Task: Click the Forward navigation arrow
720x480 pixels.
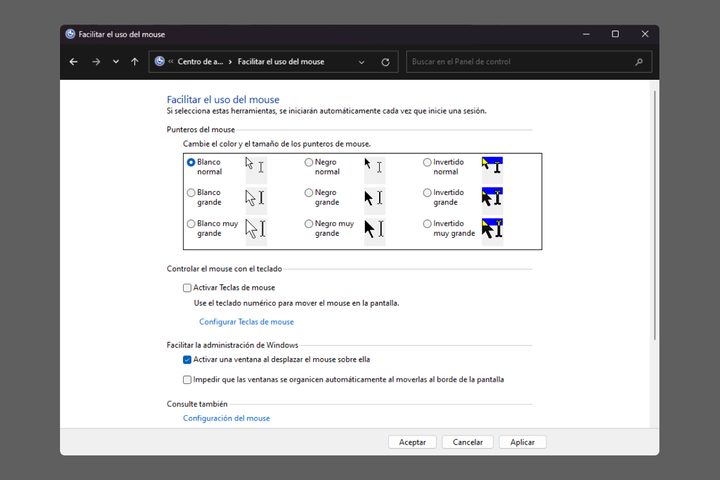Action: 96,62
